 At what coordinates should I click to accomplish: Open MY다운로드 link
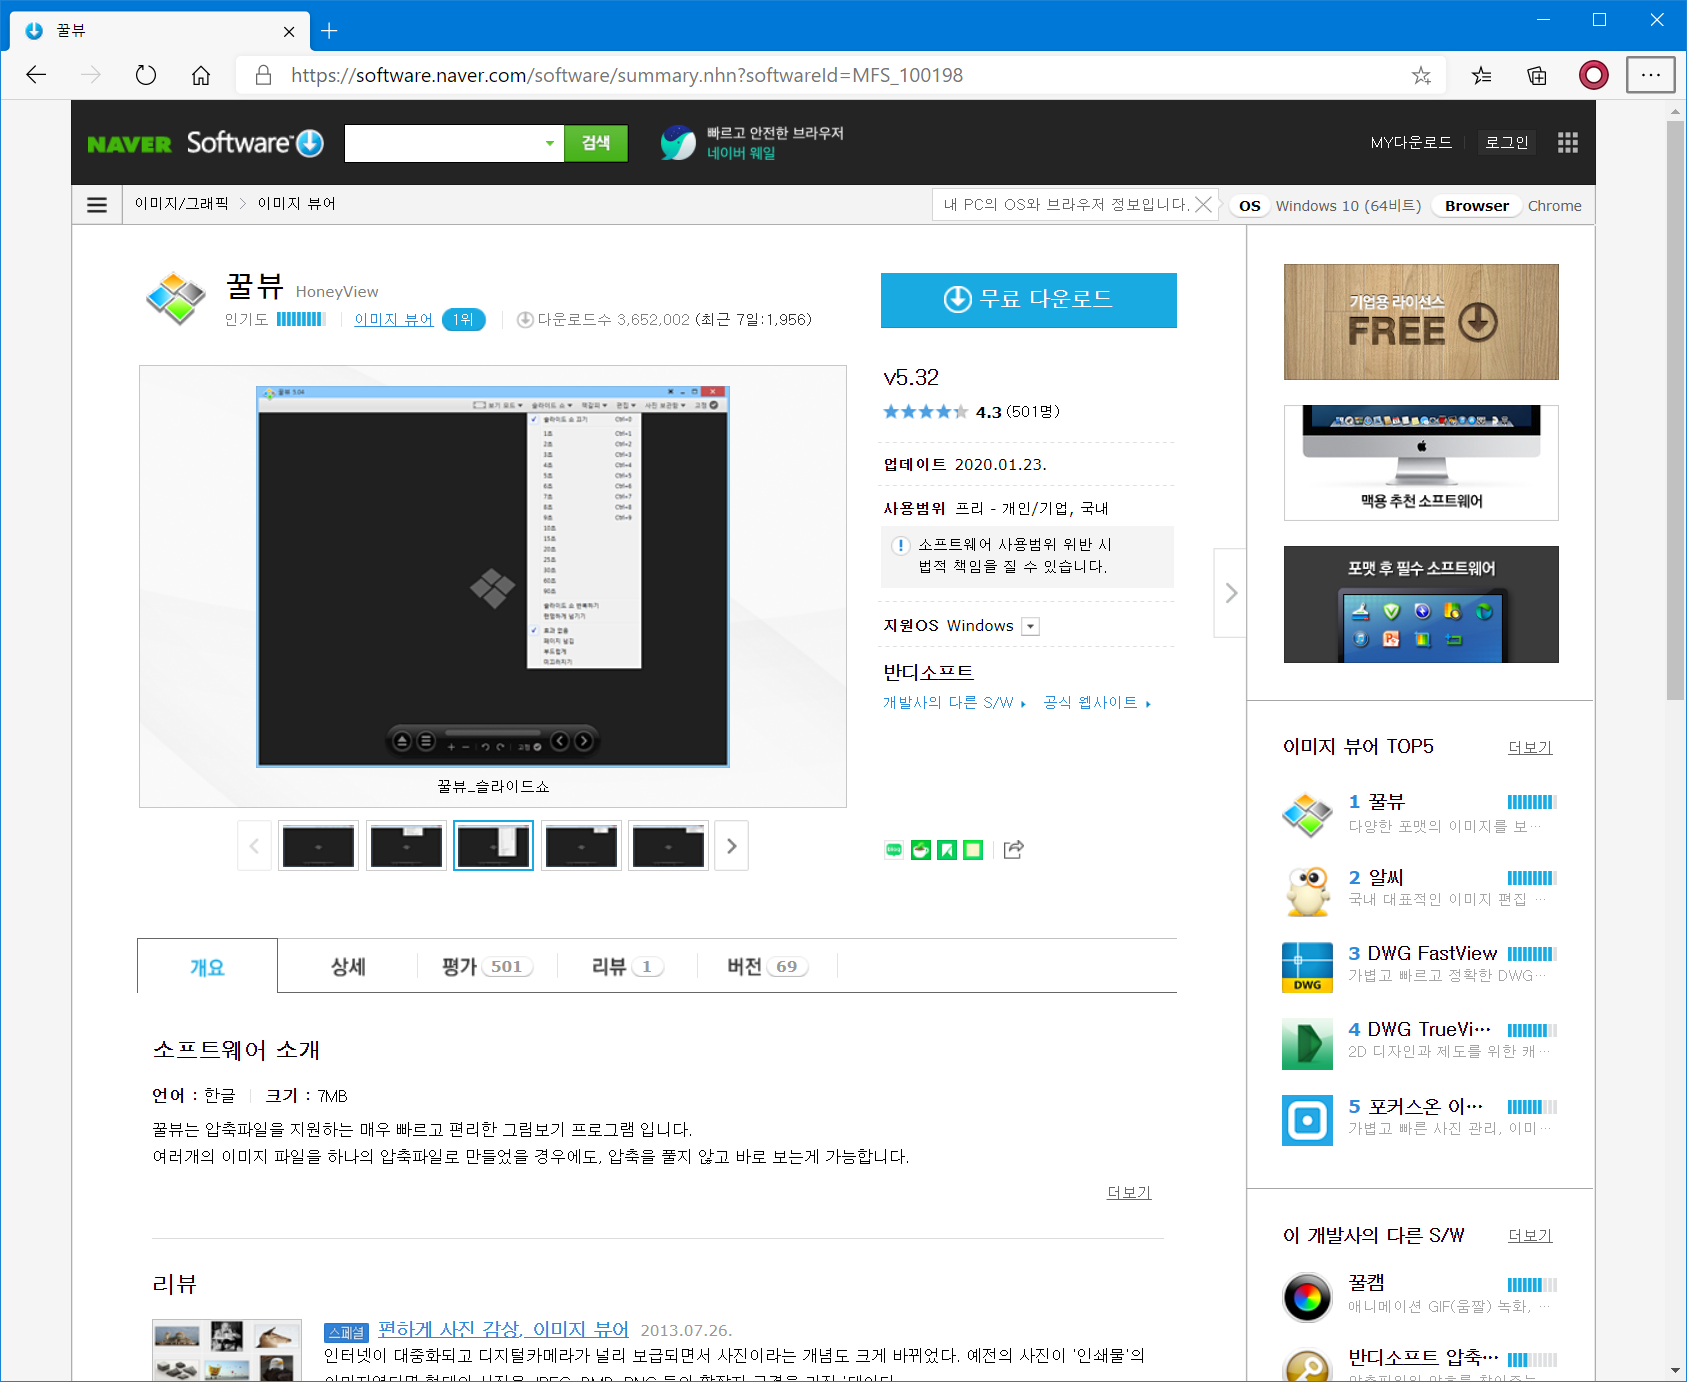click(1411, 143)
